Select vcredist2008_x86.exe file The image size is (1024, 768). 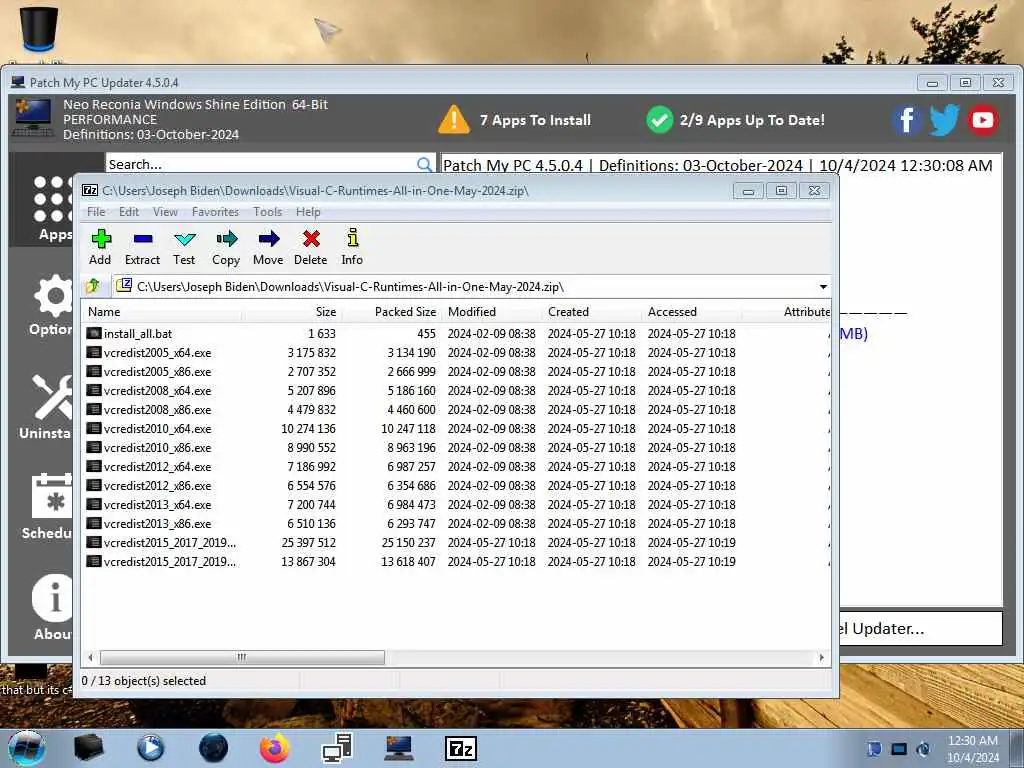click(149, 409)
